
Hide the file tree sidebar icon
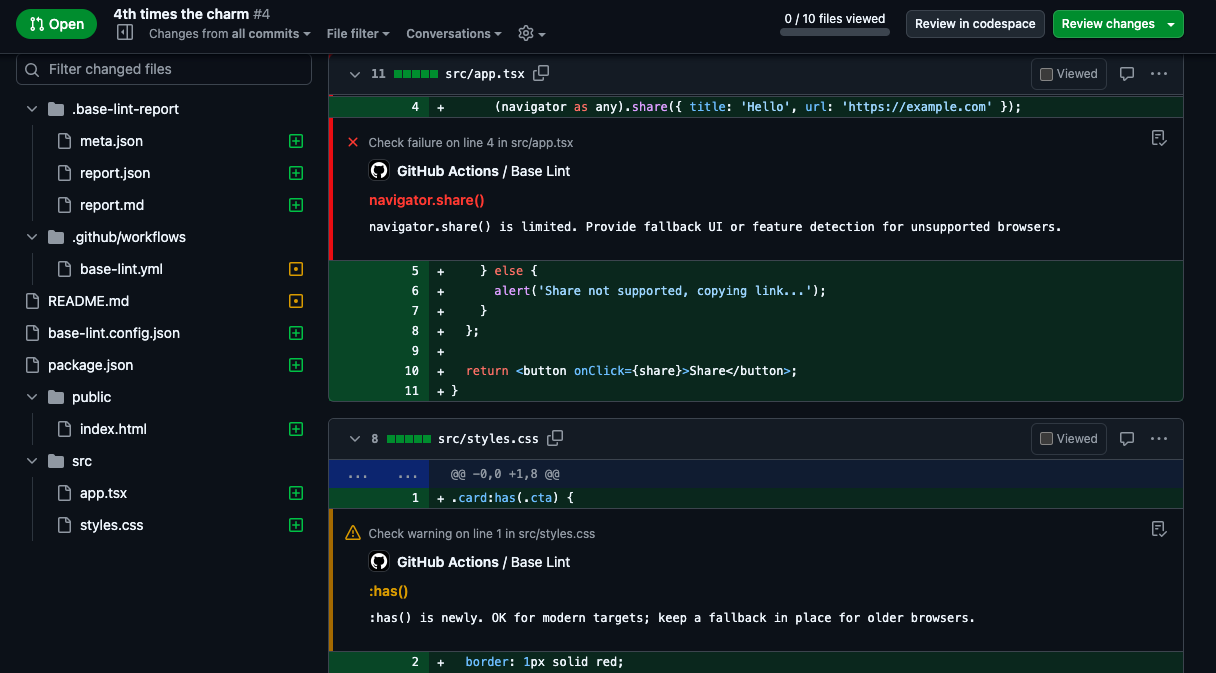point(125,33)
